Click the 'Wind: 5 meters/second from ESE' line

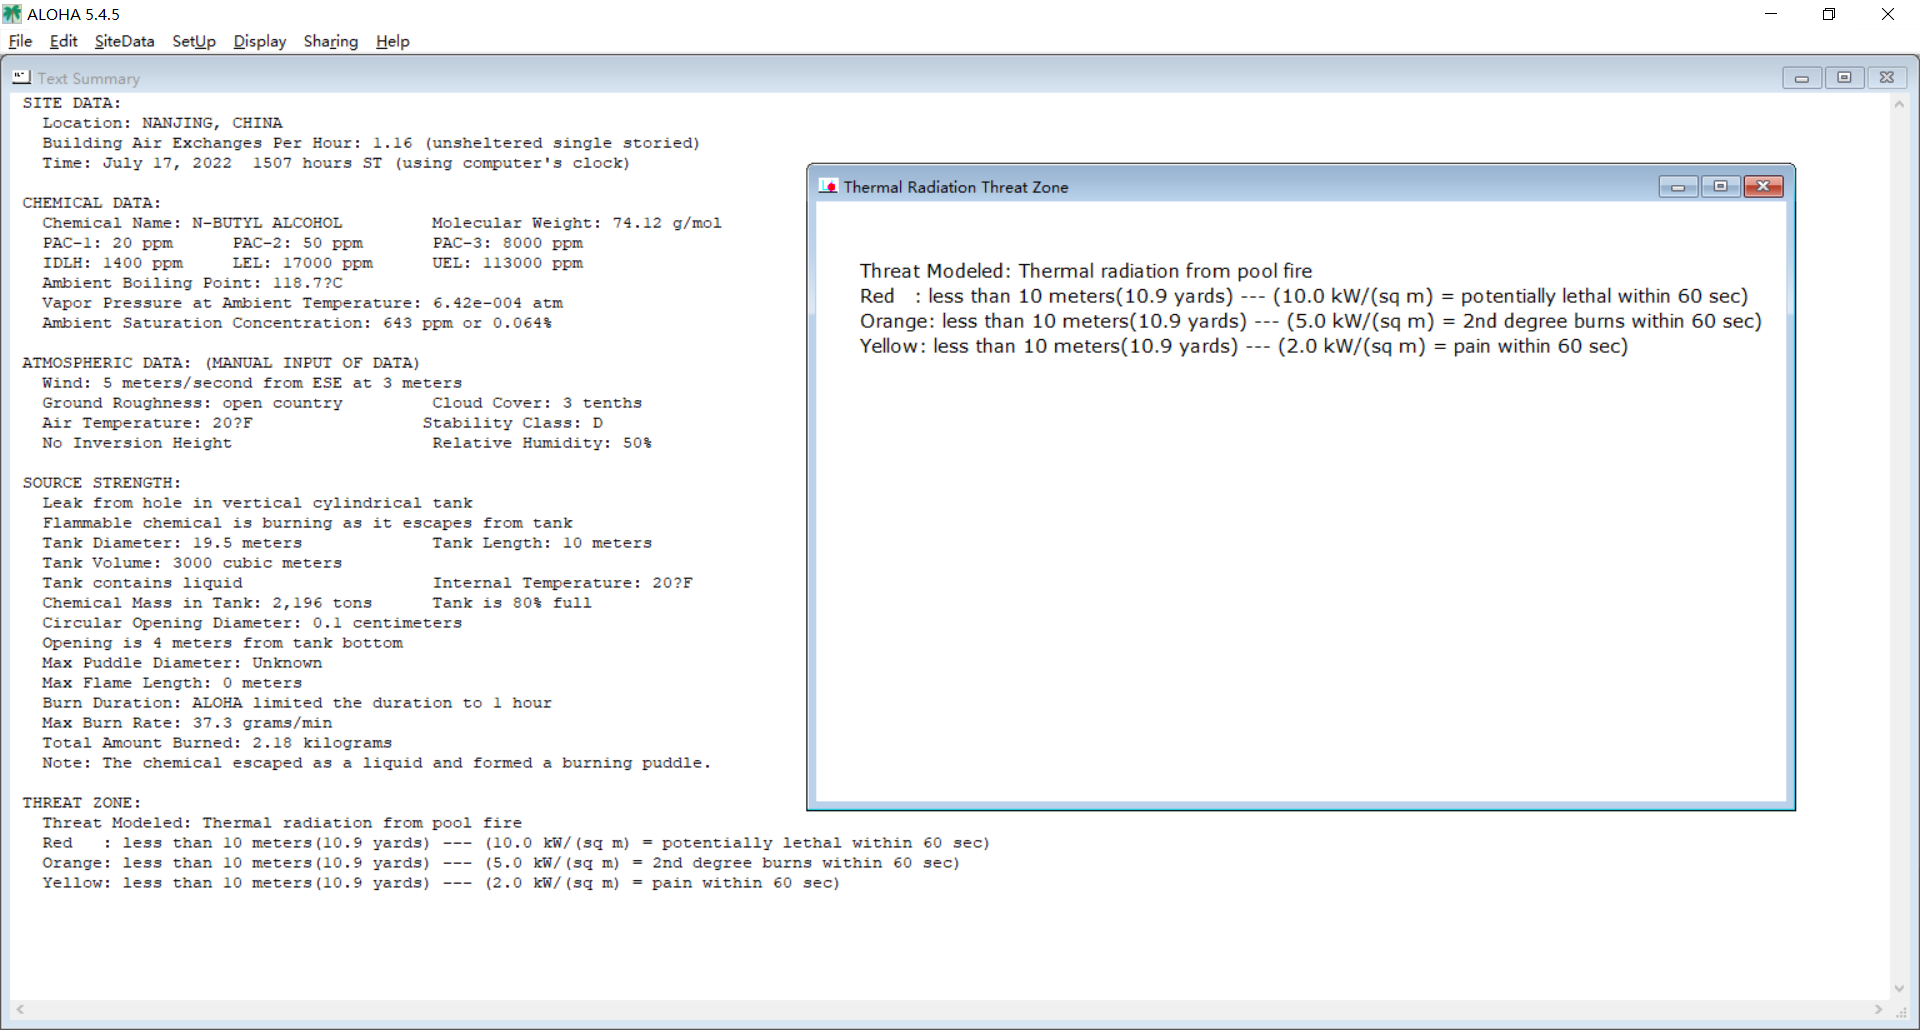(252, 383)
